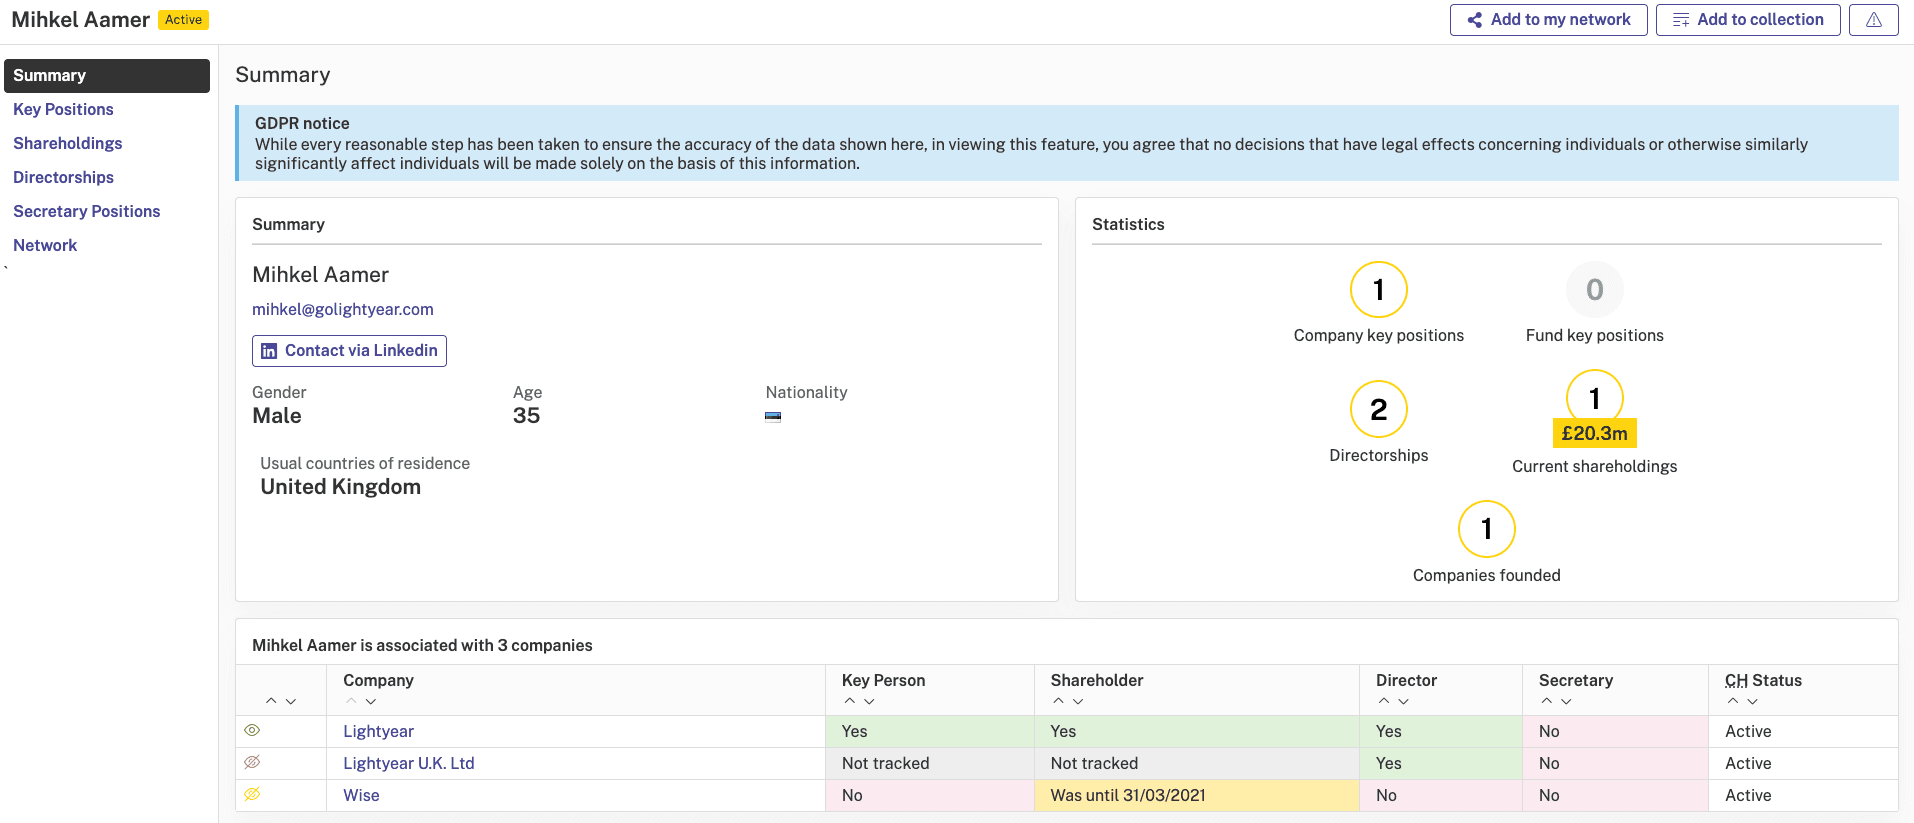Open the Lightyear U.K. Ltd company link
Viewport: 1914px width, 823px height.
tap(409, 763)
